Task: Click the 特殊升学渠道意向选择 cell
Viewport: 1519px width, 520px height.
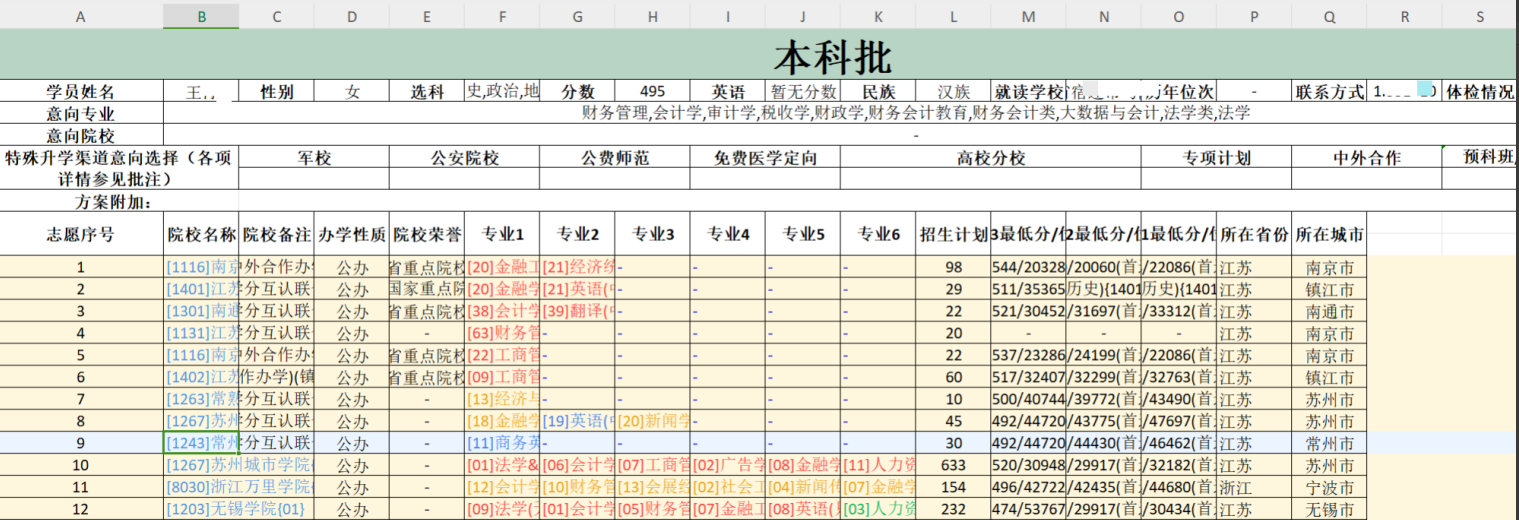Action: 119,168
